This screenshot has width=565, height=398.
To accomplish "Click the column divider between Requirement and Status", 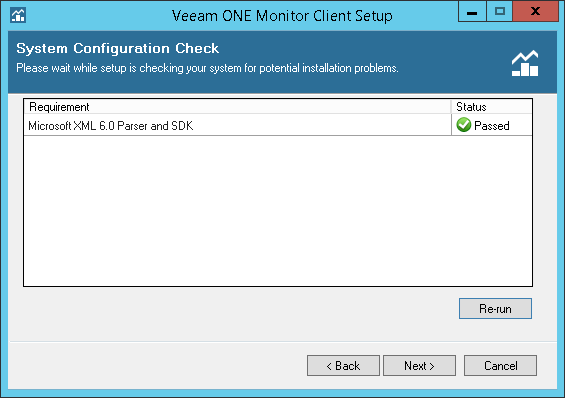I will tap(451, 107).
